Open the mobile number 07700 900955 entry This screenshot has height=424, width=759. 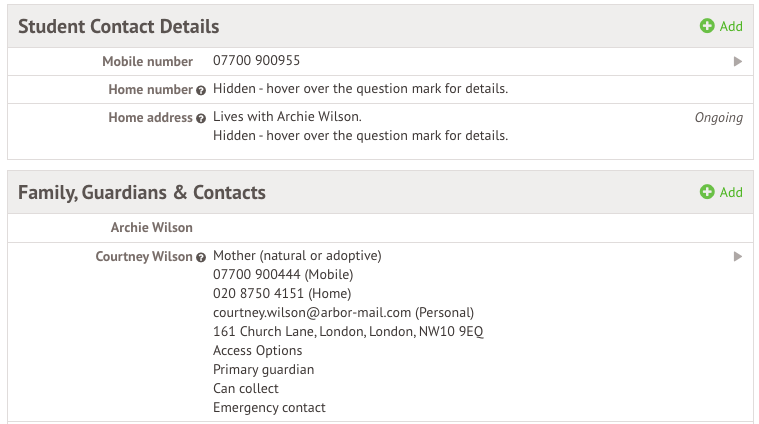point(257,61)
